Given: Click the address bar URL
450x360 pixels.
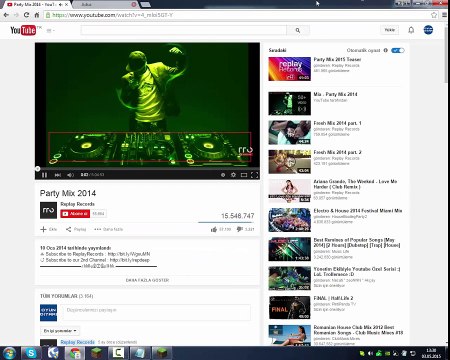Looking at the screenshot, I should [113, 15].
